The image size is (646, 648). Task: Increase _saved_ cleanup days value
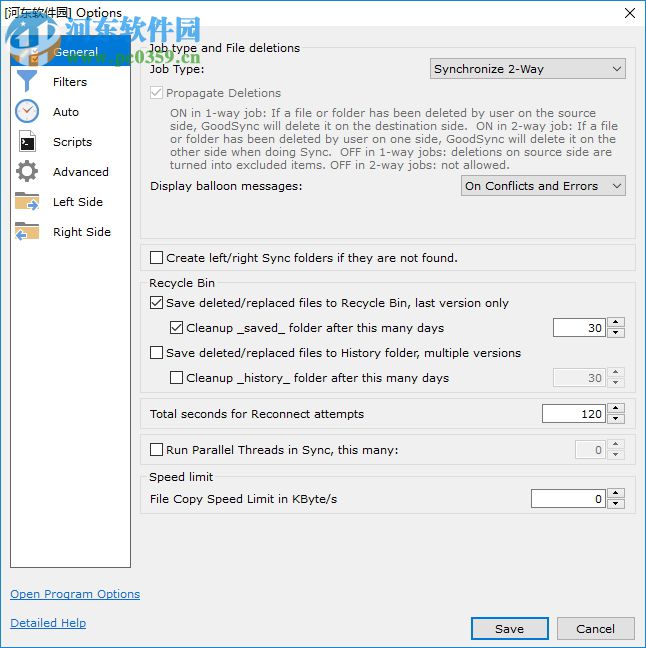pyautogui.click(x=616, y=323)
